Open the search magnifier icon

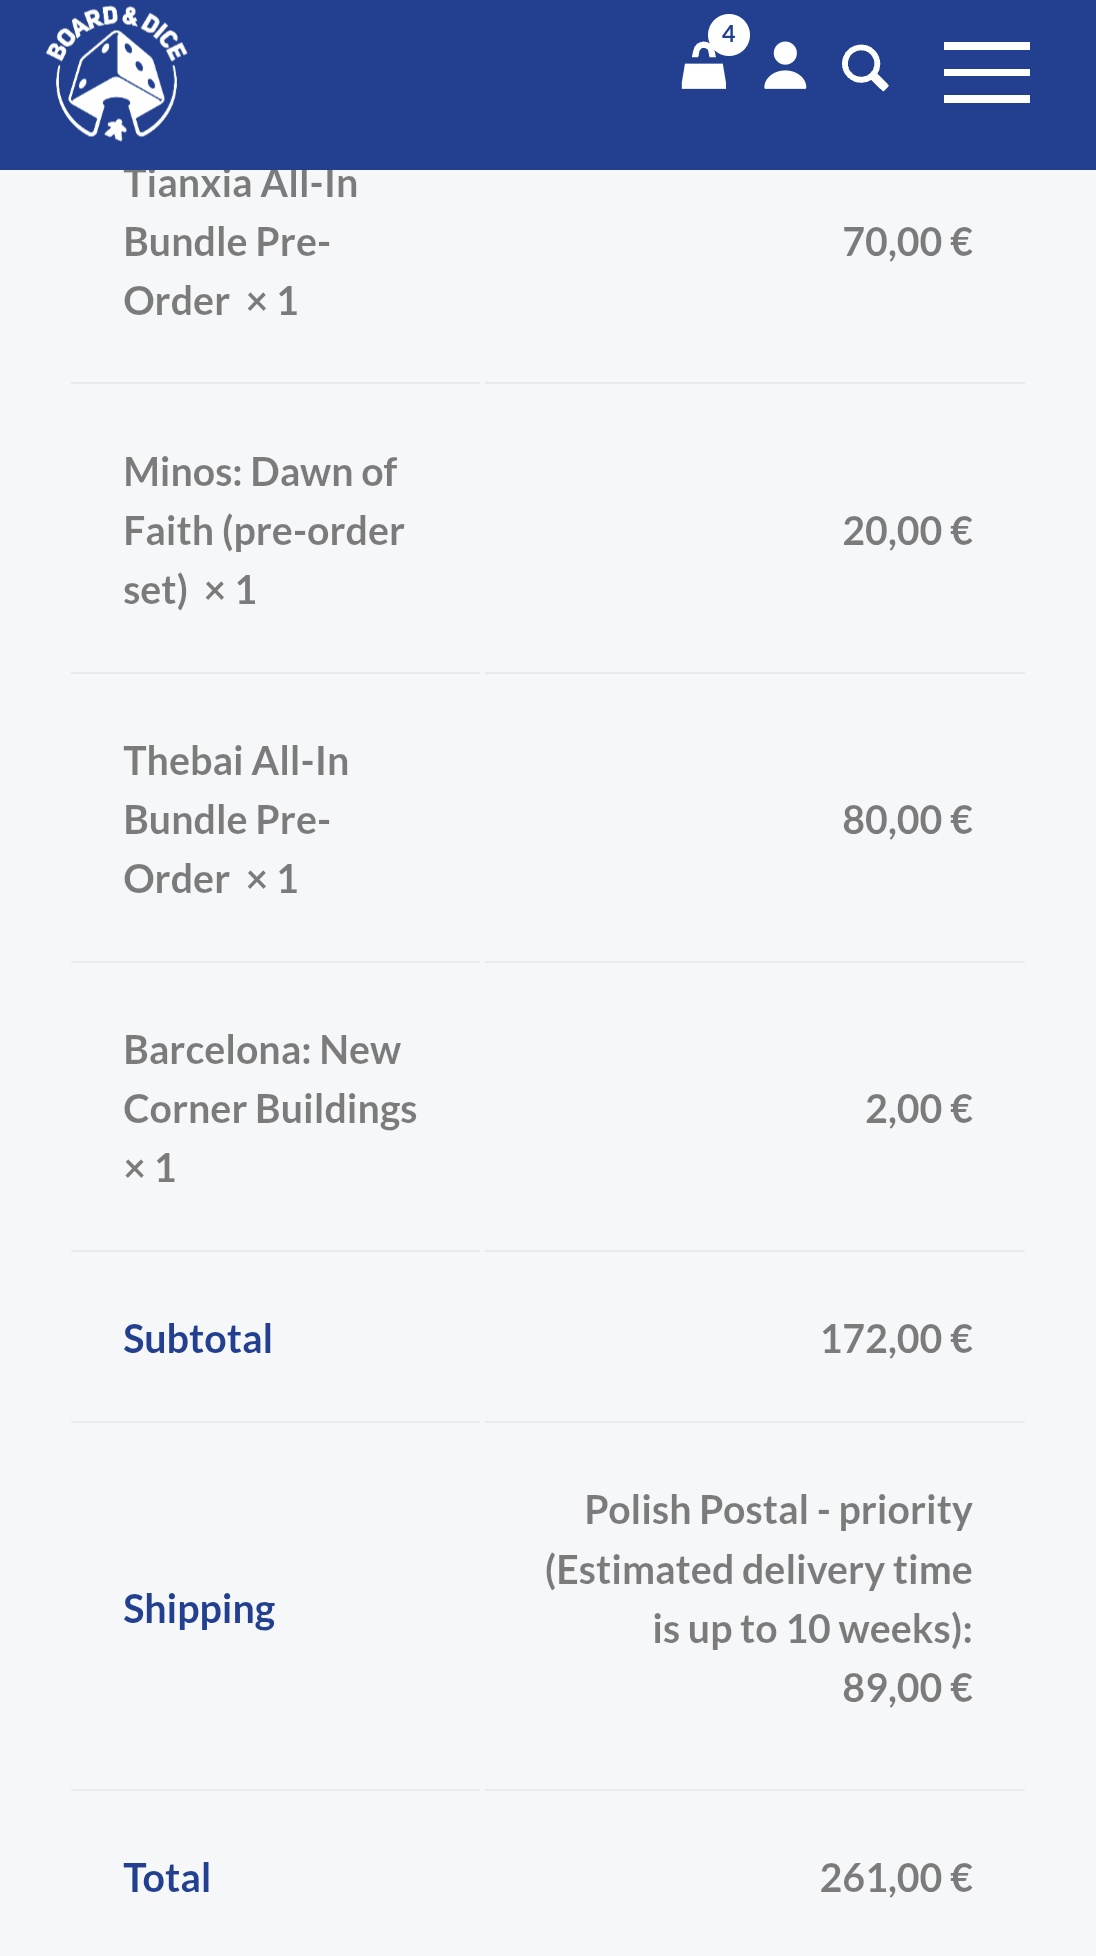[865, 68]
